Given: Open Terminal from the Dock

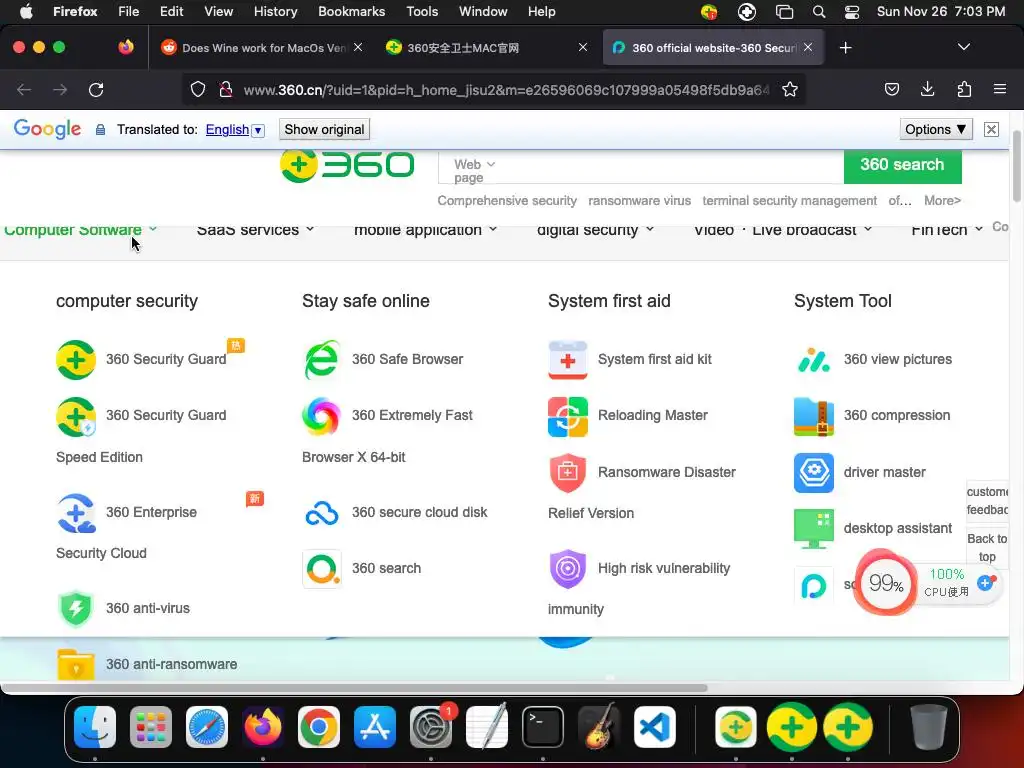Looking at the screenshot, I should 543,727.
